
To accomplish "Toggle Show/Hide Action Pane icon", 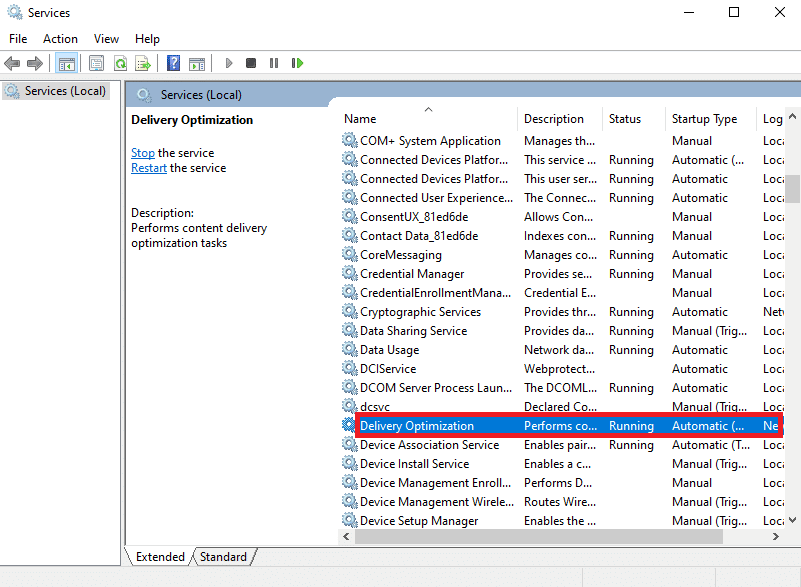I will (197, 63).
